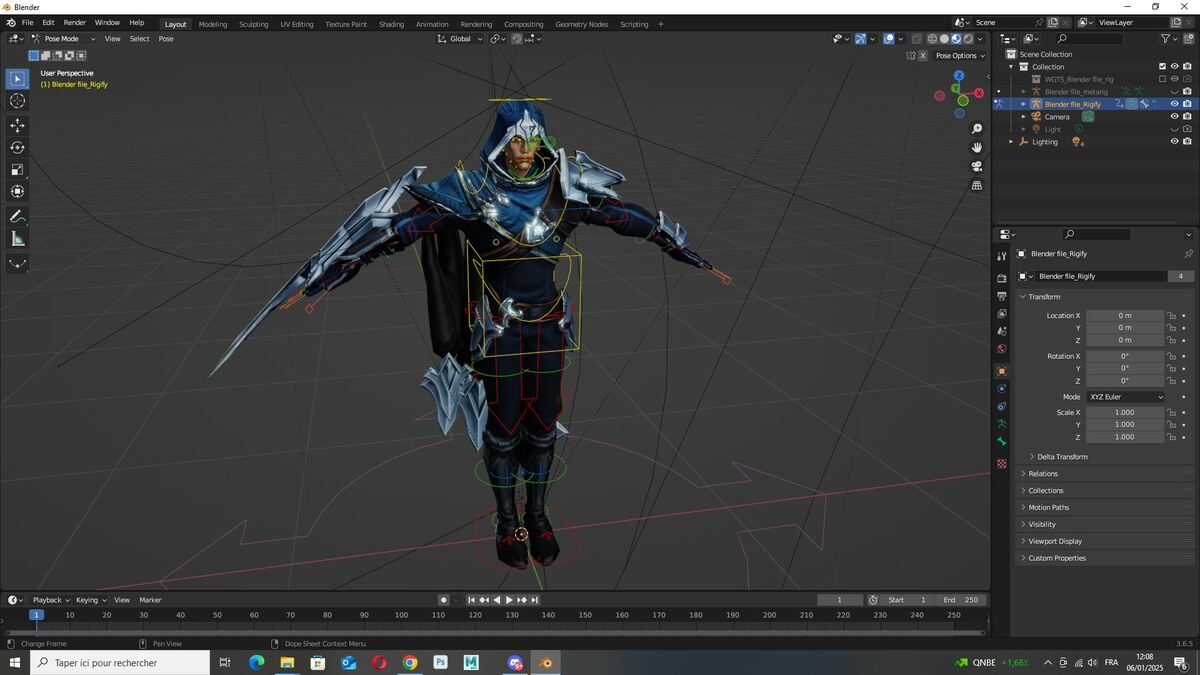Expand the Lighting collection in outliner
1200x675 pixels.
[x=1011, y=142]
